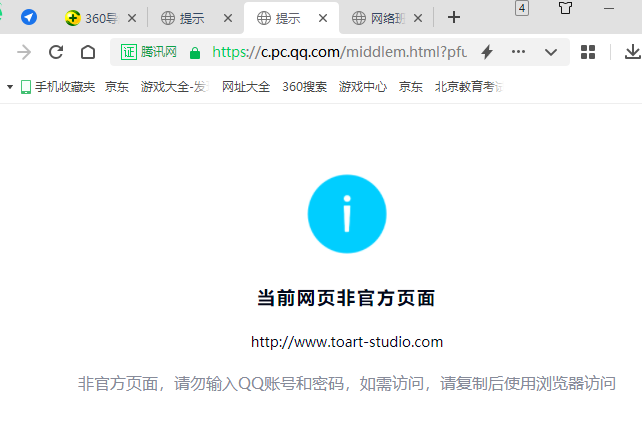Reload the page with the refresh icon
The image size is (642, 426).
[x=56, y=52]
